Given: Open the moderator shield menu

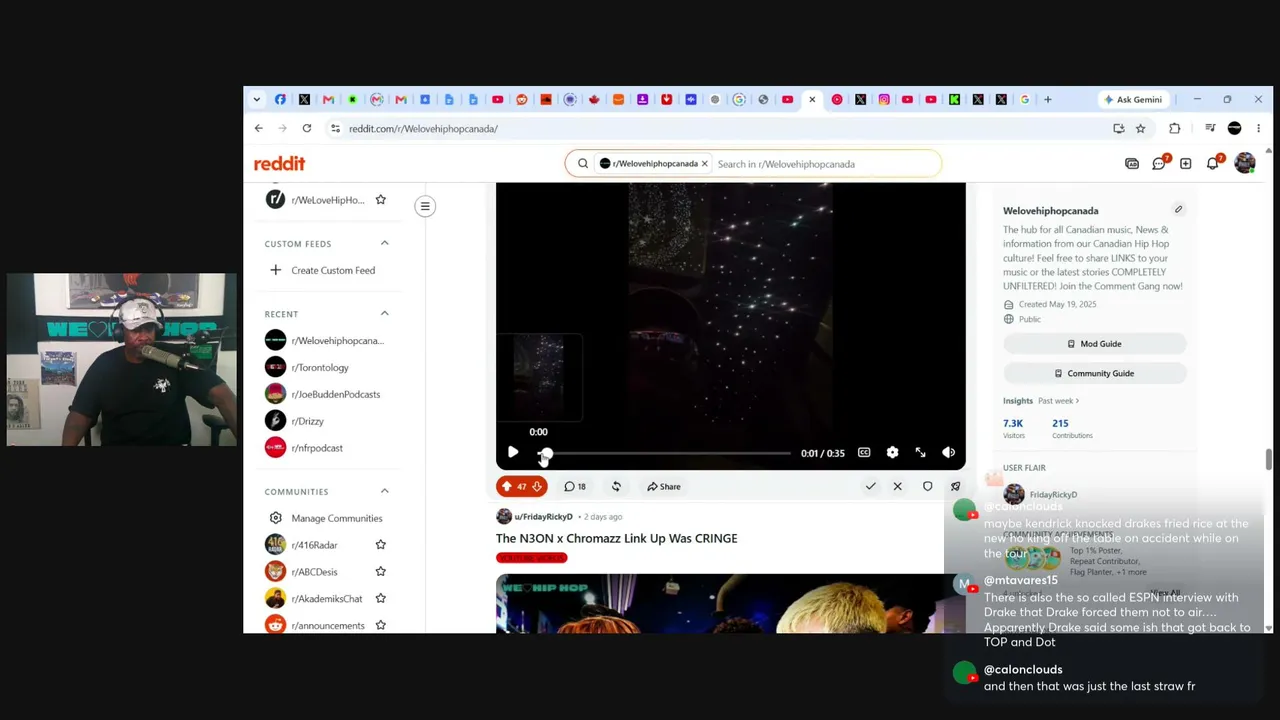Looking at the screenshot, I should point(927,487).
